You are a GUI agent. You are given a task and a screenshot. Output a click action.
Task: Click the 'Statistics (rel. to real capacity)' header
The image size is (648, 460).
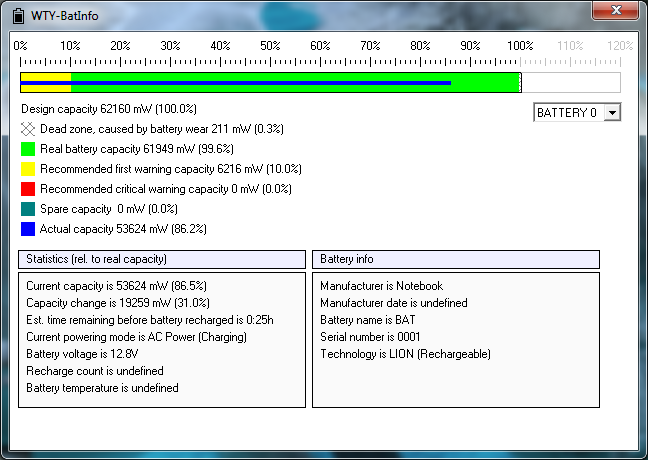click(162, 259)
